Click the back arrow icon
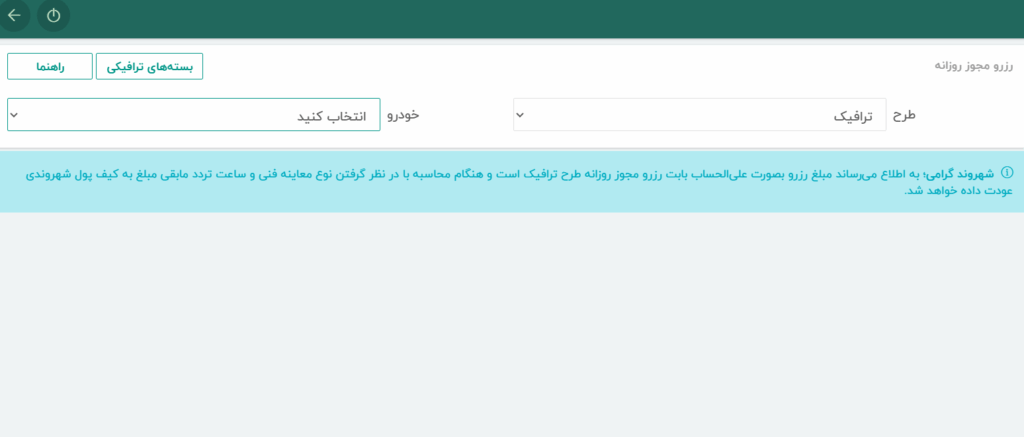This screenshot has height=437, width=1024. pos(14,15)
